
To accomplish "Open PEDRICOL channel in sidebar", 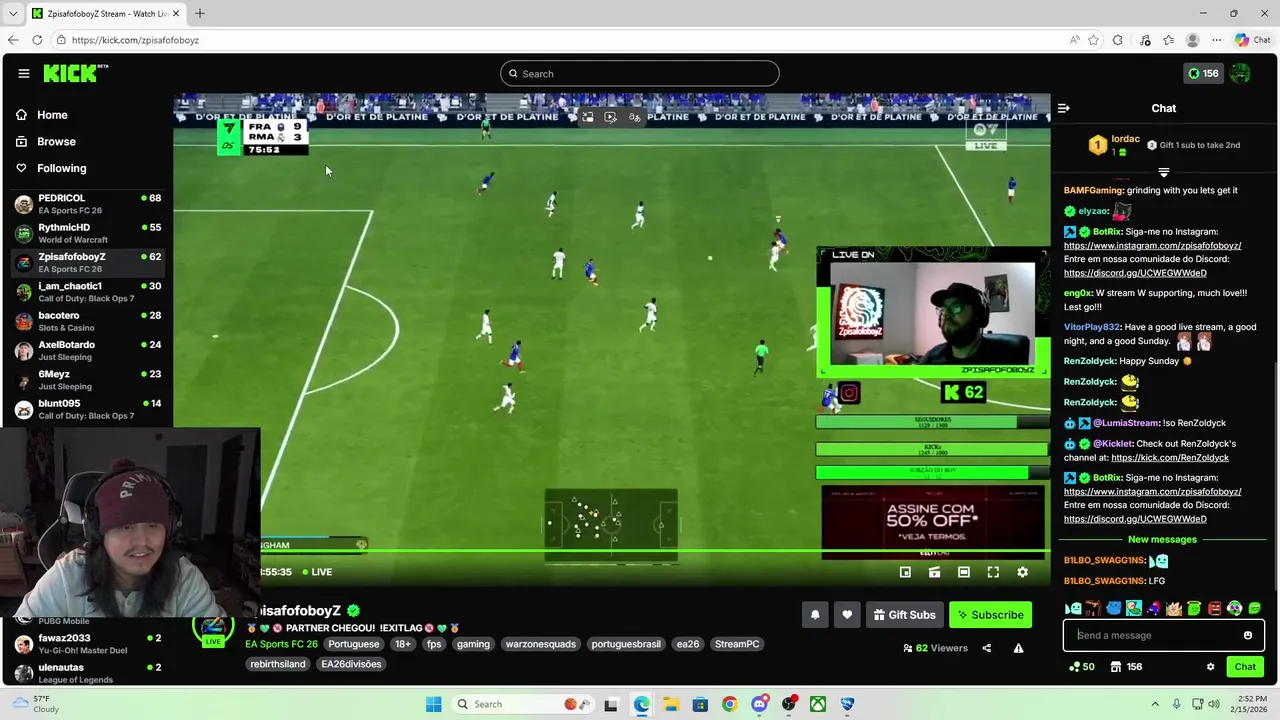I will pos(88,204).
